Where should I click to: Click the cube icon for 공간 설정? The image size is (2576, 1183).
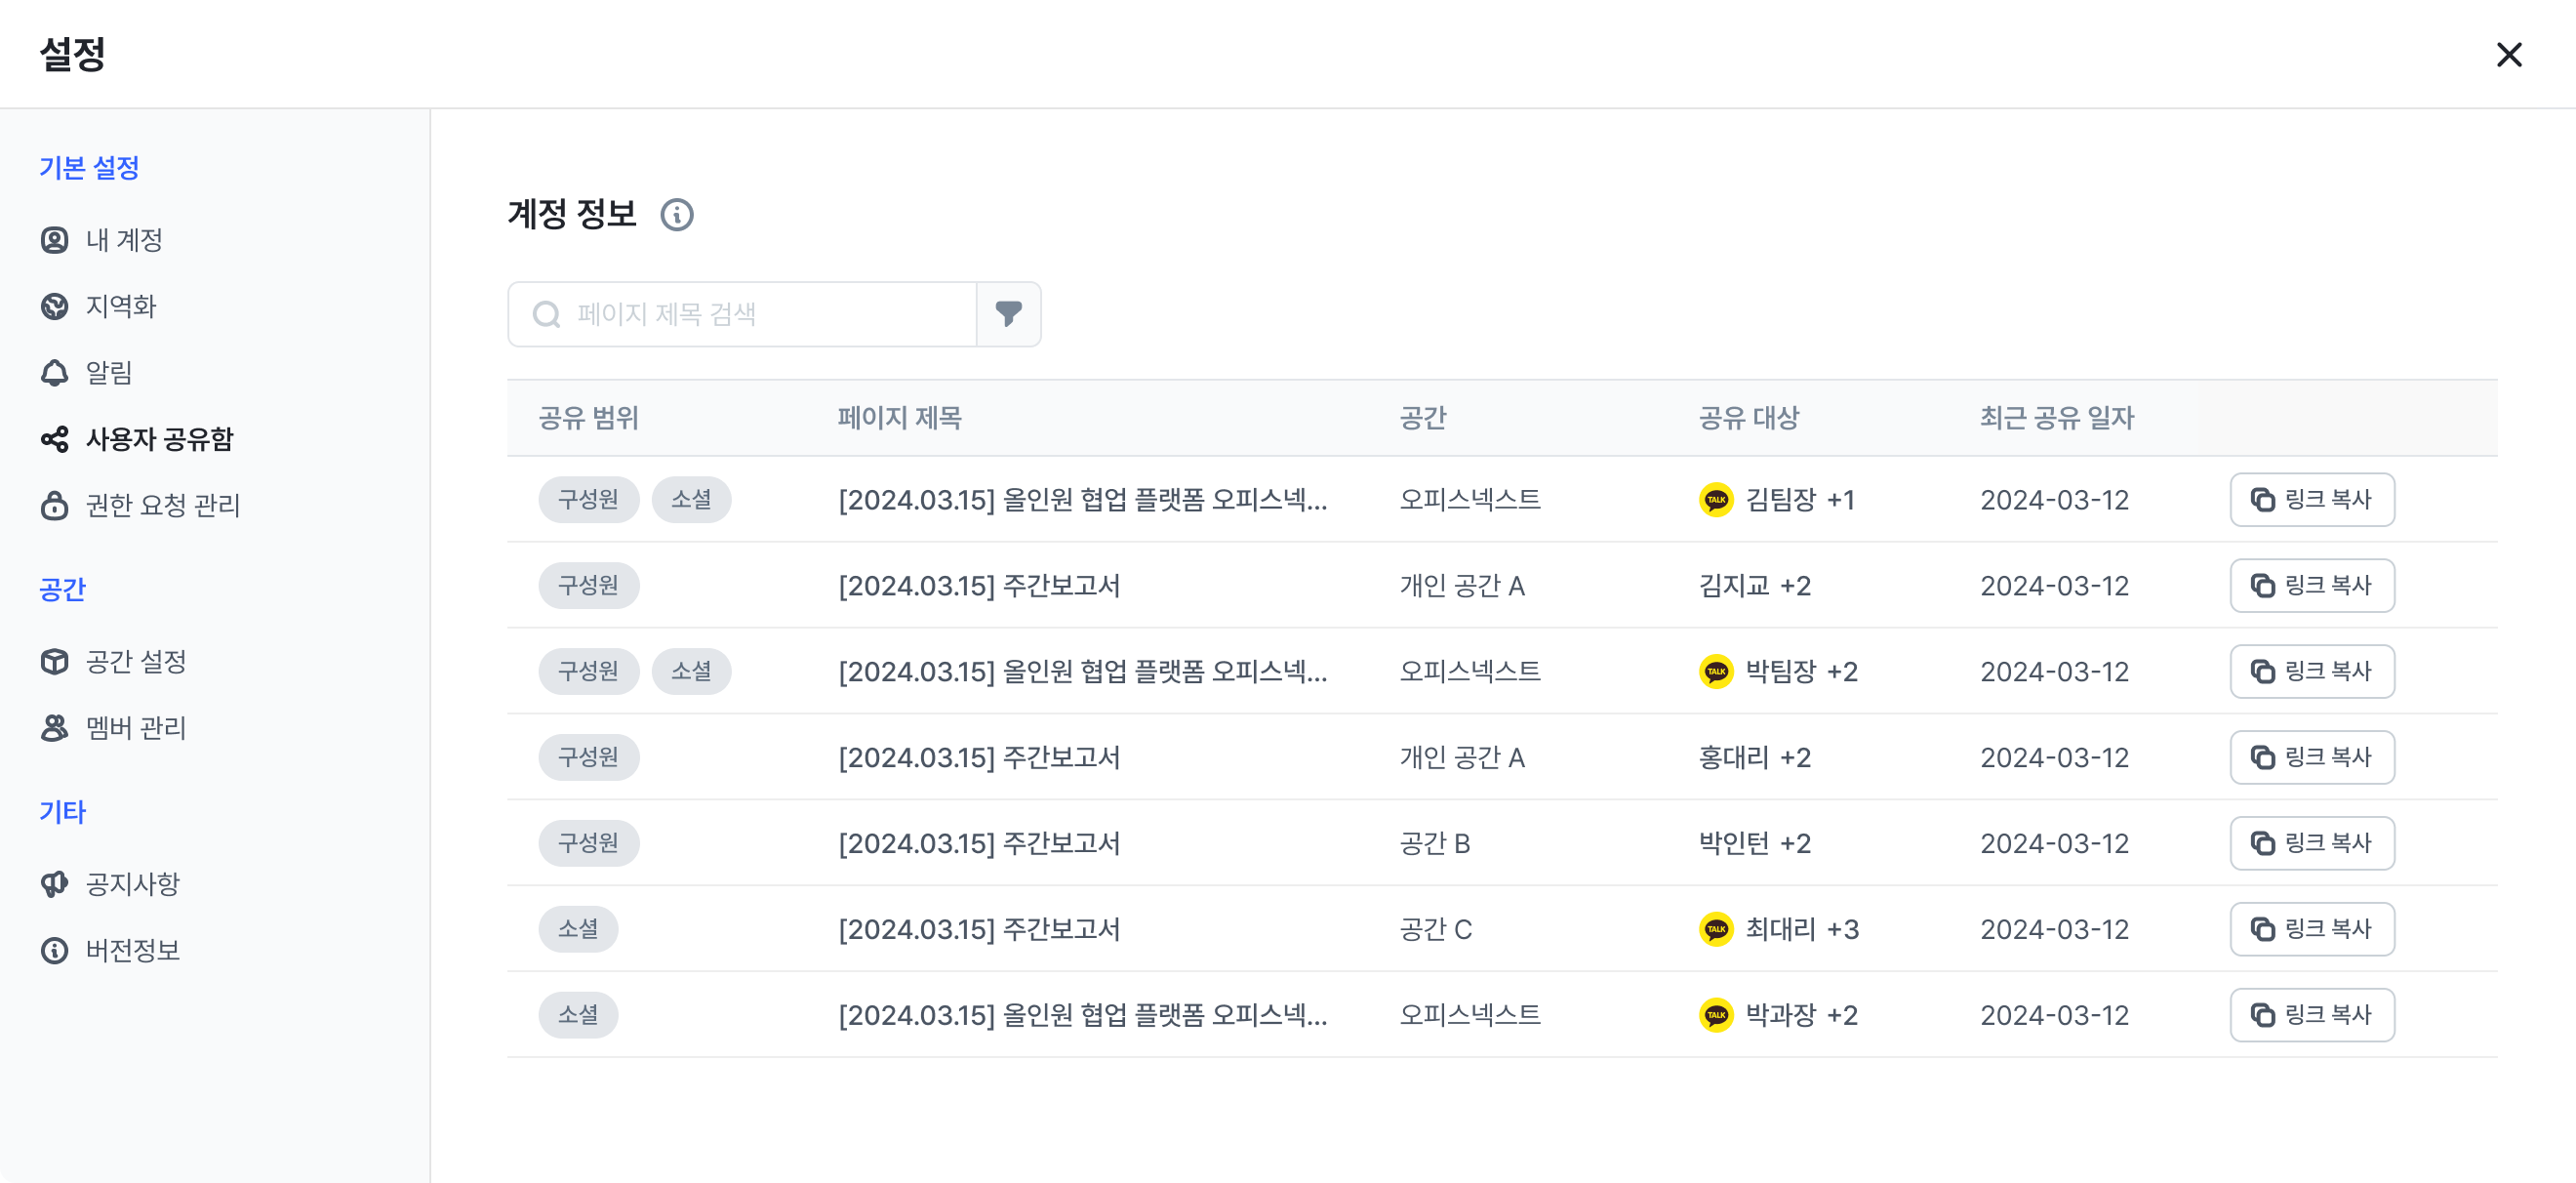pos(55,661)
